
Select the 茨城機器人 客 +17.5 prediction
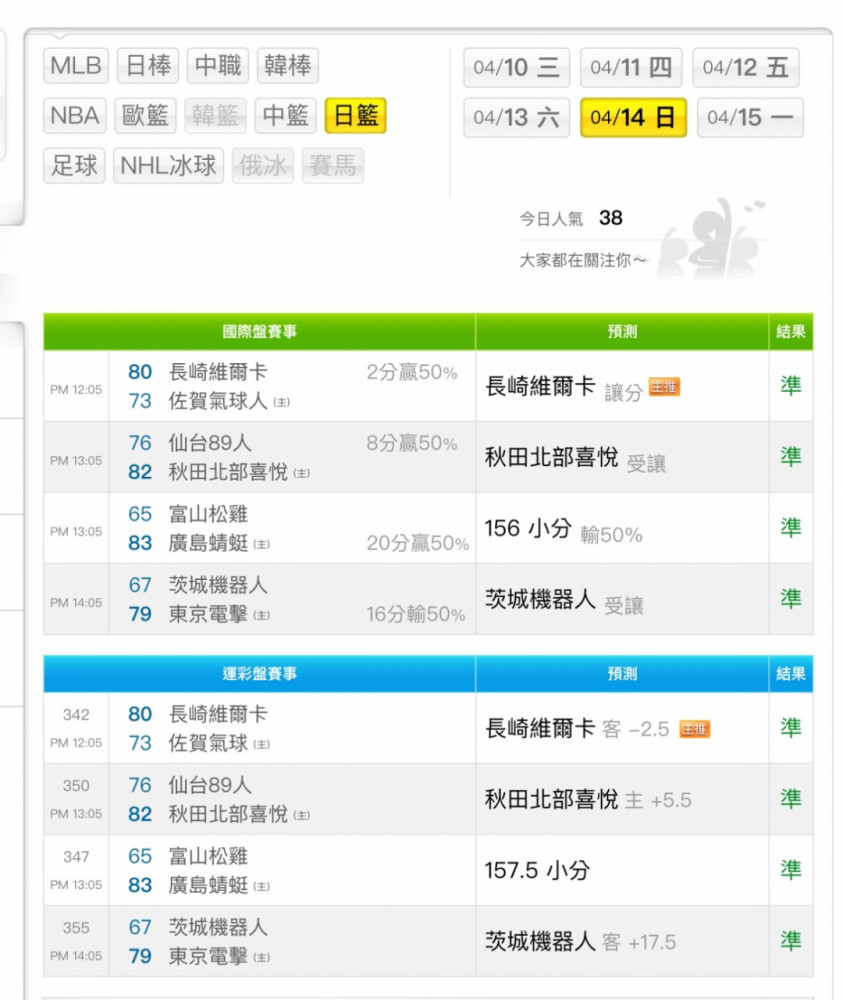point(580,942)
